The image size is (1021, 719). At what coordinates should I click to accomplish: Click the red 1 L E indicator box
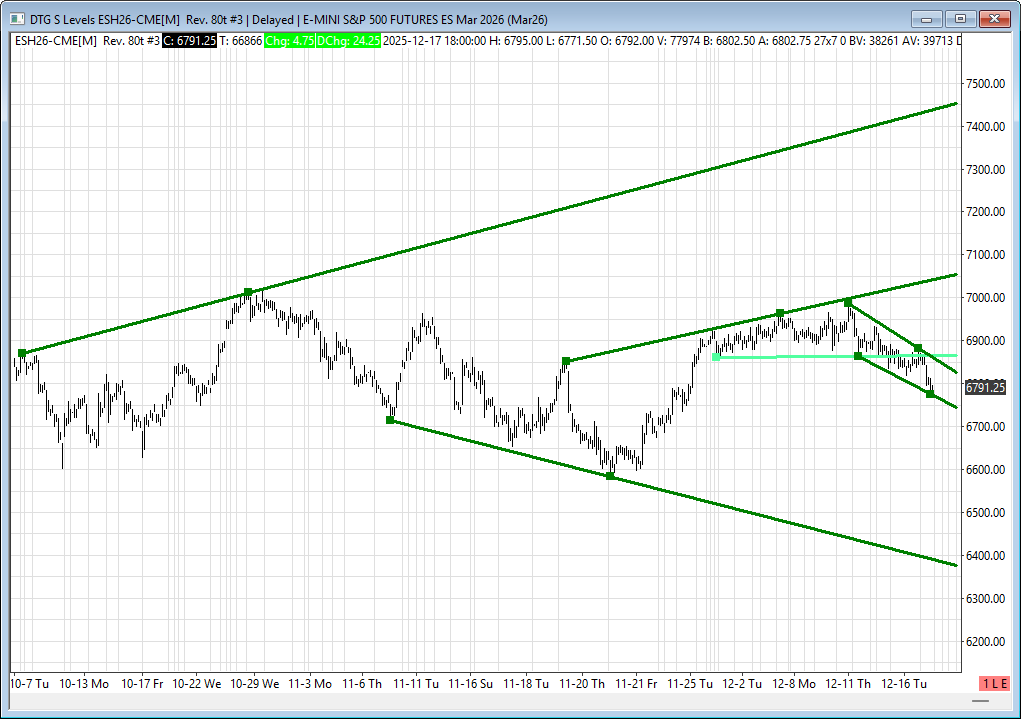coord(994,683)
